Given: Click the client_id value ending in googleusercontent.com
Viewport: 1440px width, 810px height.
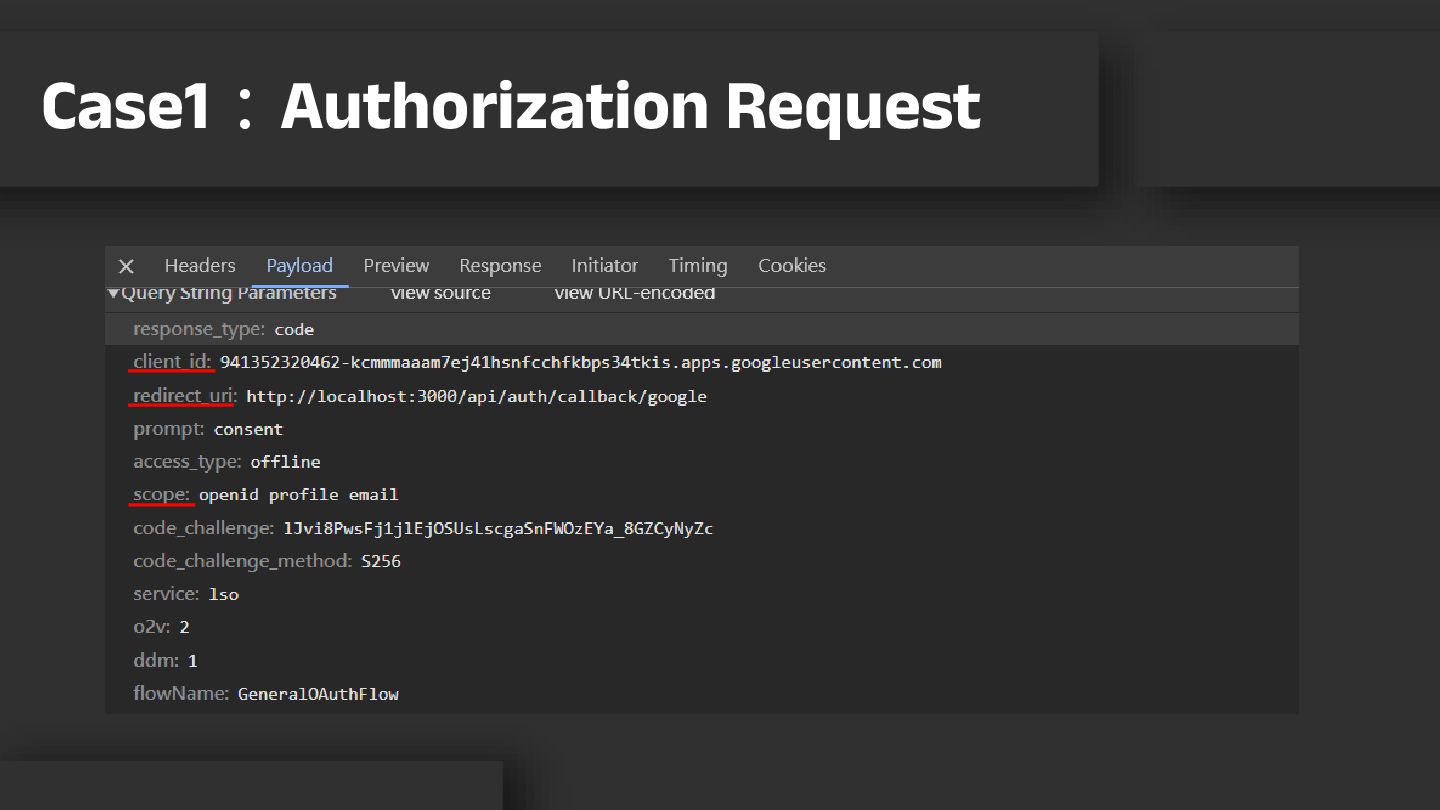Looking at the screenshot, I should 580,362.
